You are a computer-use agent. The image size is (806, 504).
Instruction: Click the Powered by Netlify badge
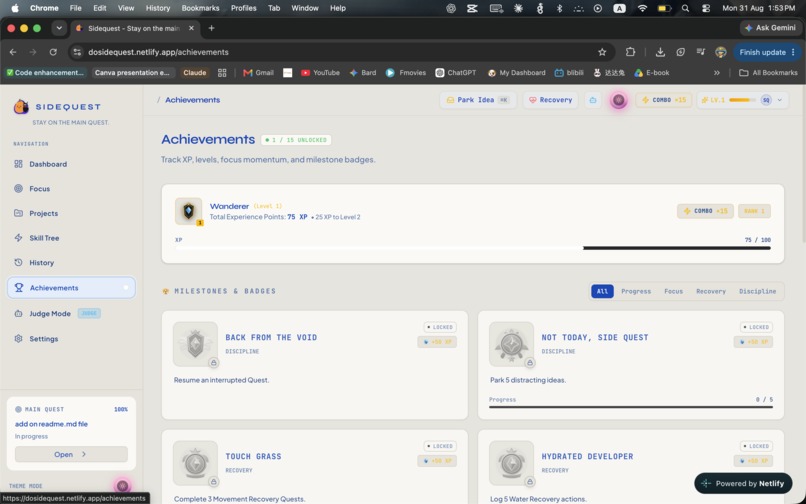pos(743,483)
